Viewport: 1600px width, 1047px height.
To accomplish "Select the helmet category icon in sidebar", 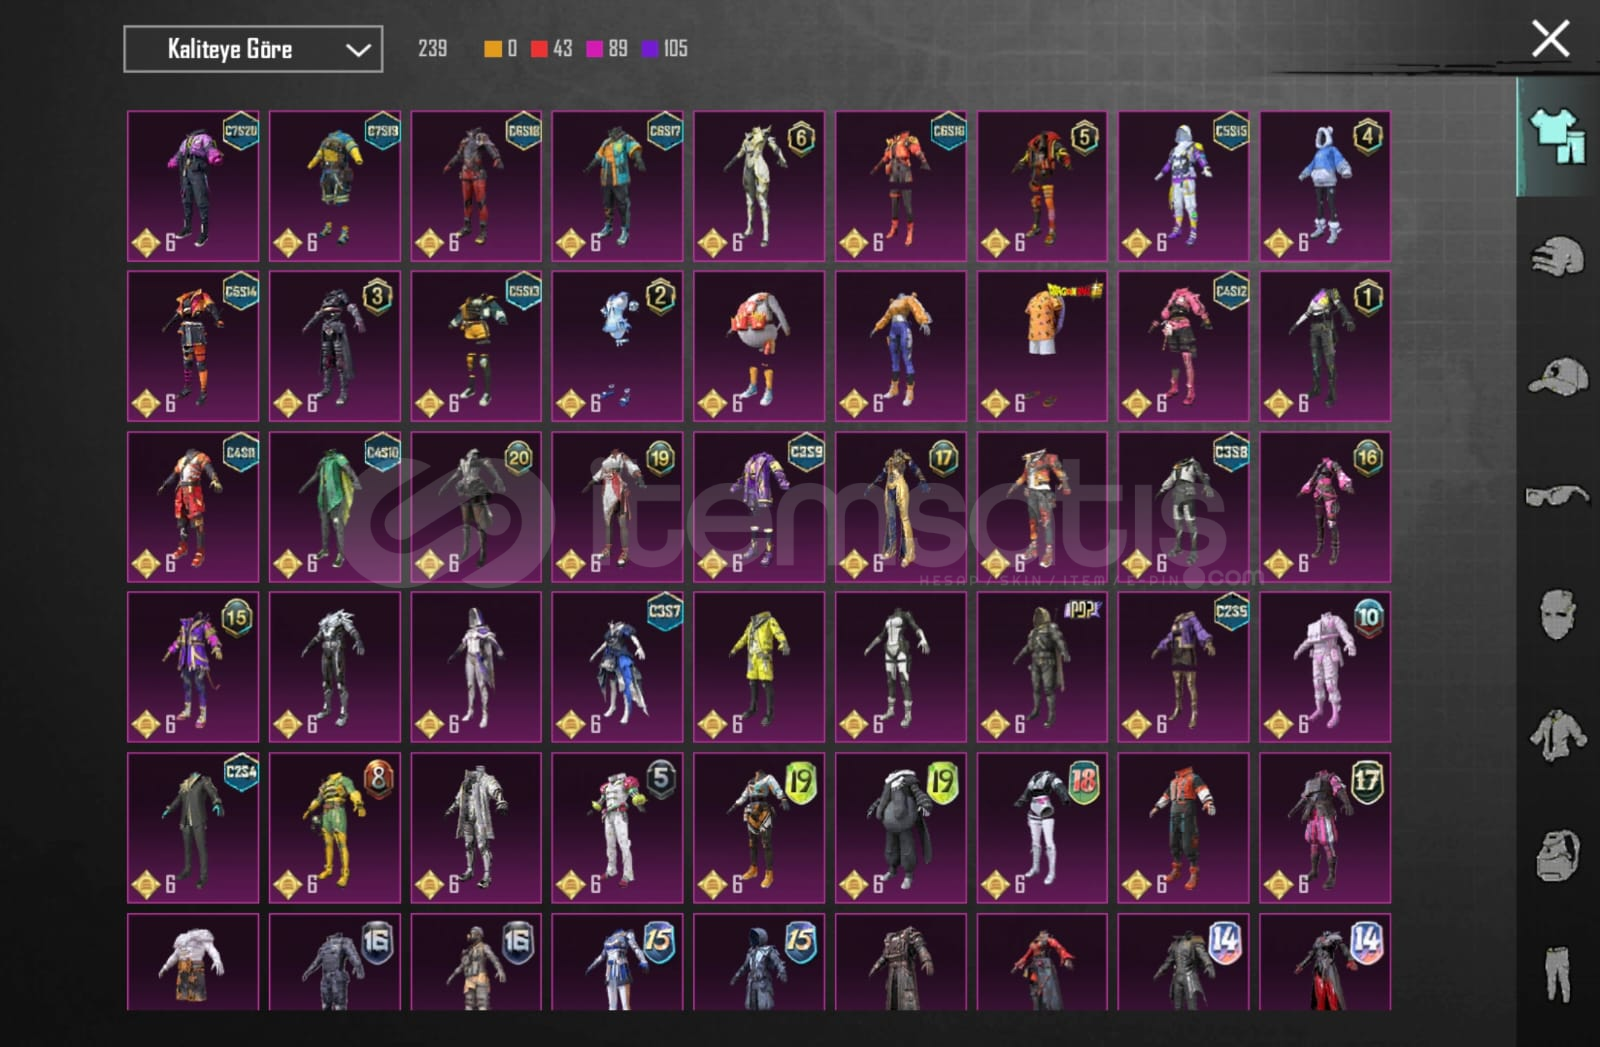I will 1557,256.
